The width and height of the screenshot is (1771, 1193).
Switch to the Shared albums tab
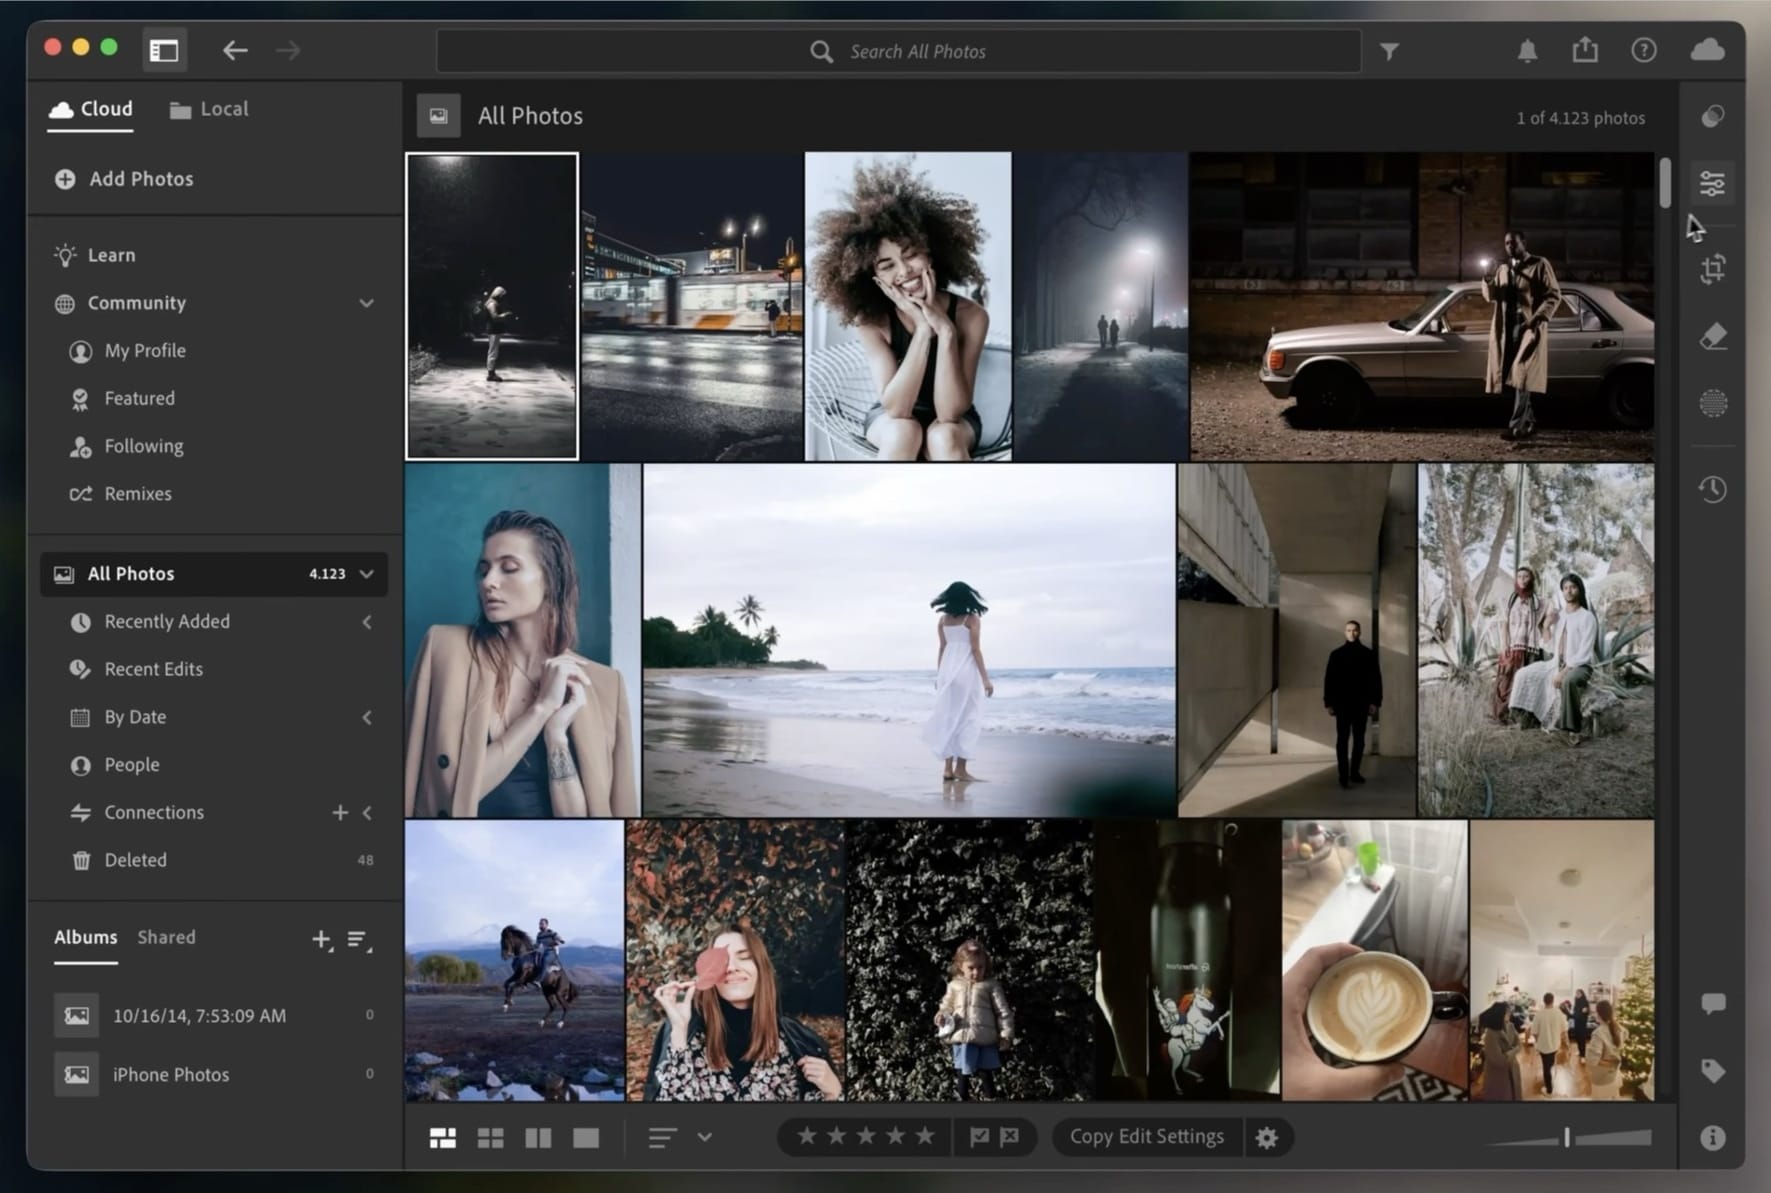(166, 937)
